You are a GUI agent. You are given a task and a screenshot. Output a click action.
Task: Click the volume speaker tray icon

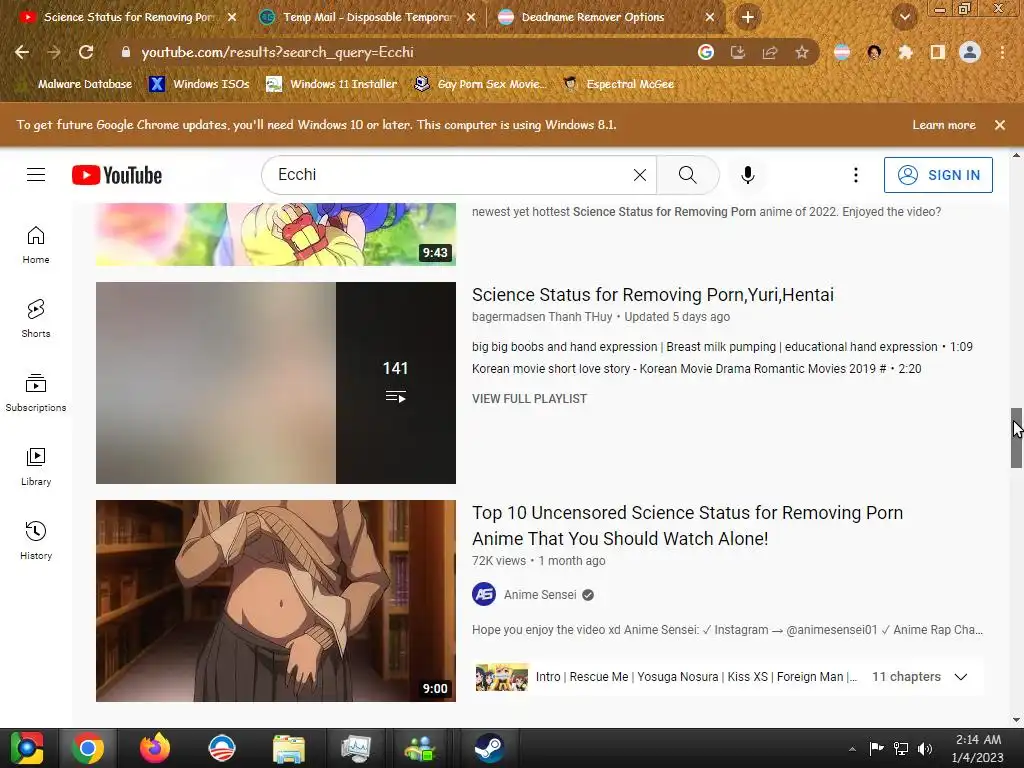[925, 749]
